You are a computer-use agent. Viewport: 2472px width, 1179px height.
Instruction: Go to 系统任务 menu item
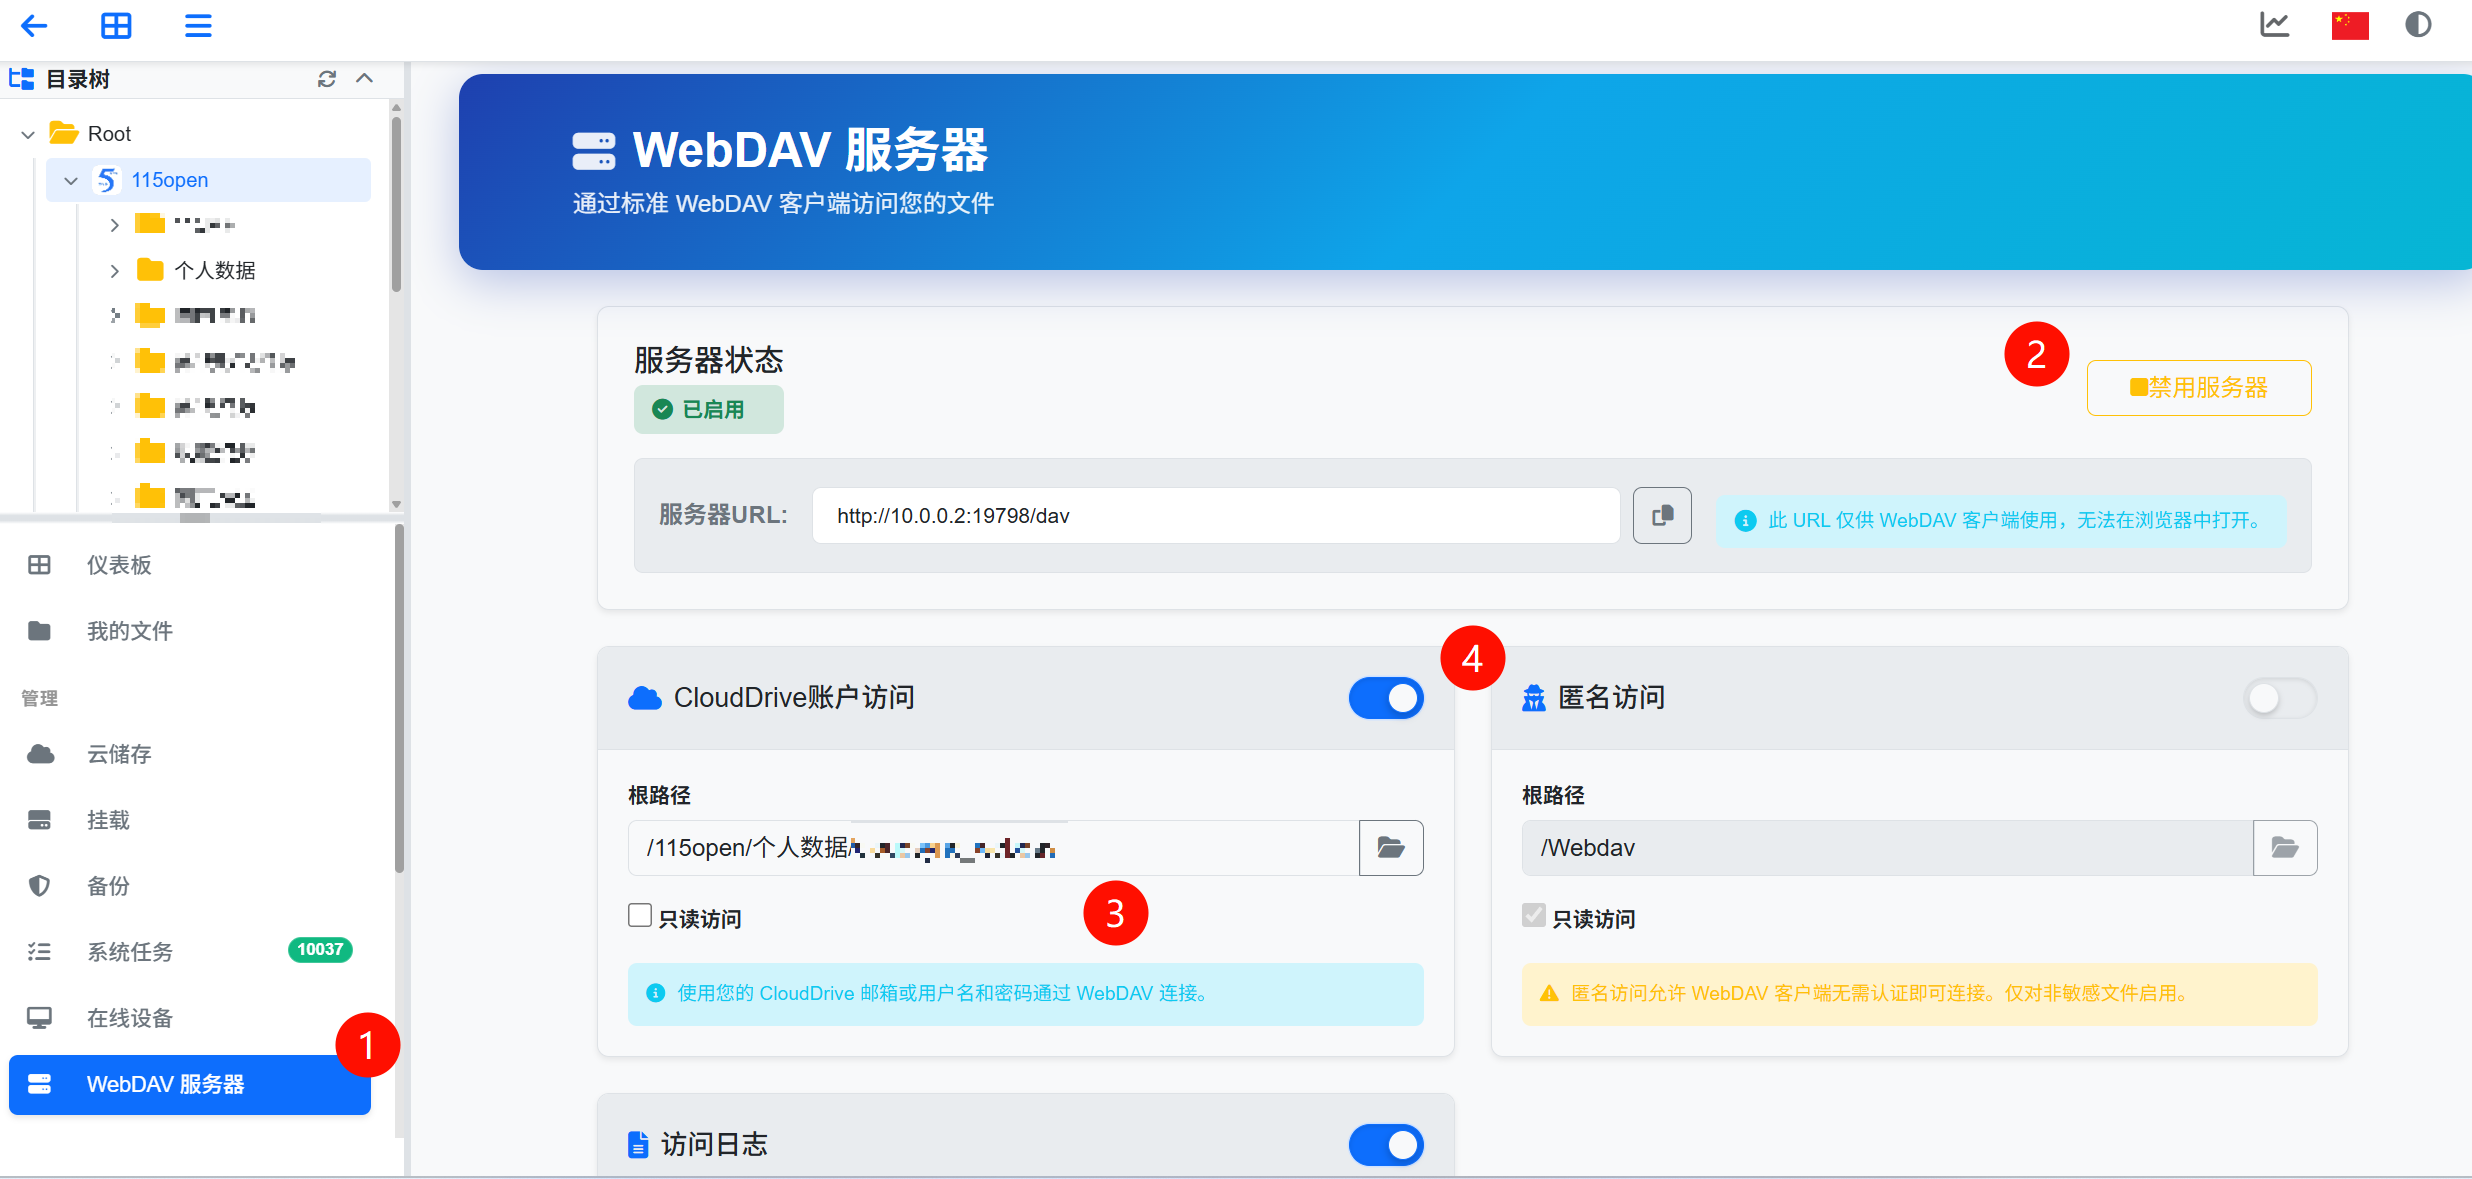[x=129, y=951]
